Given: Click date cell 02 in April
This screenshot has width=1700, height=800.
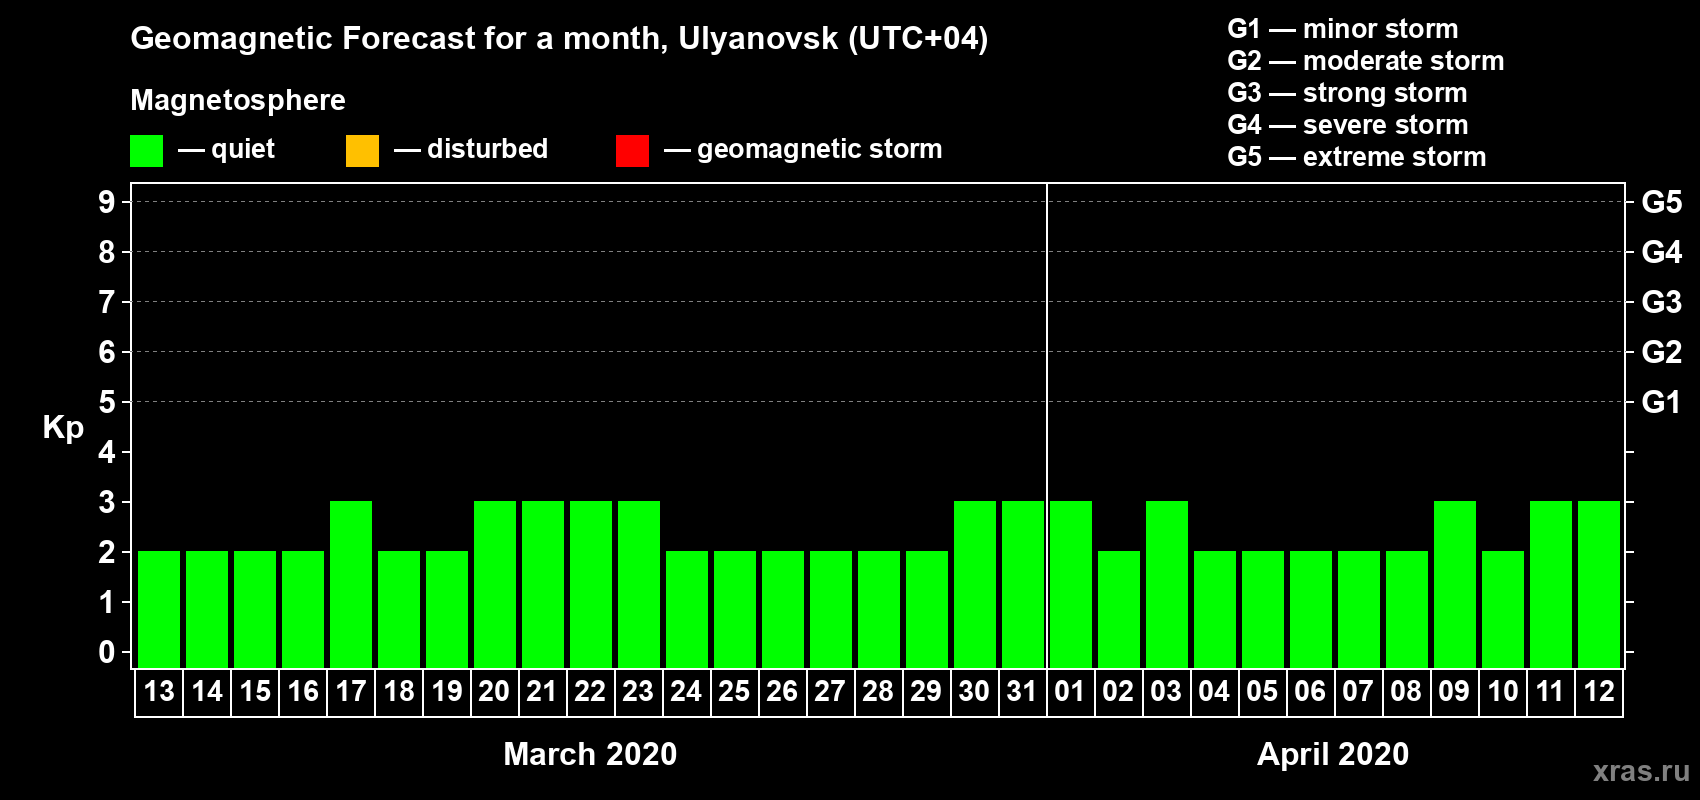Looking at the screenshot, I should [x=1119, y=692].
